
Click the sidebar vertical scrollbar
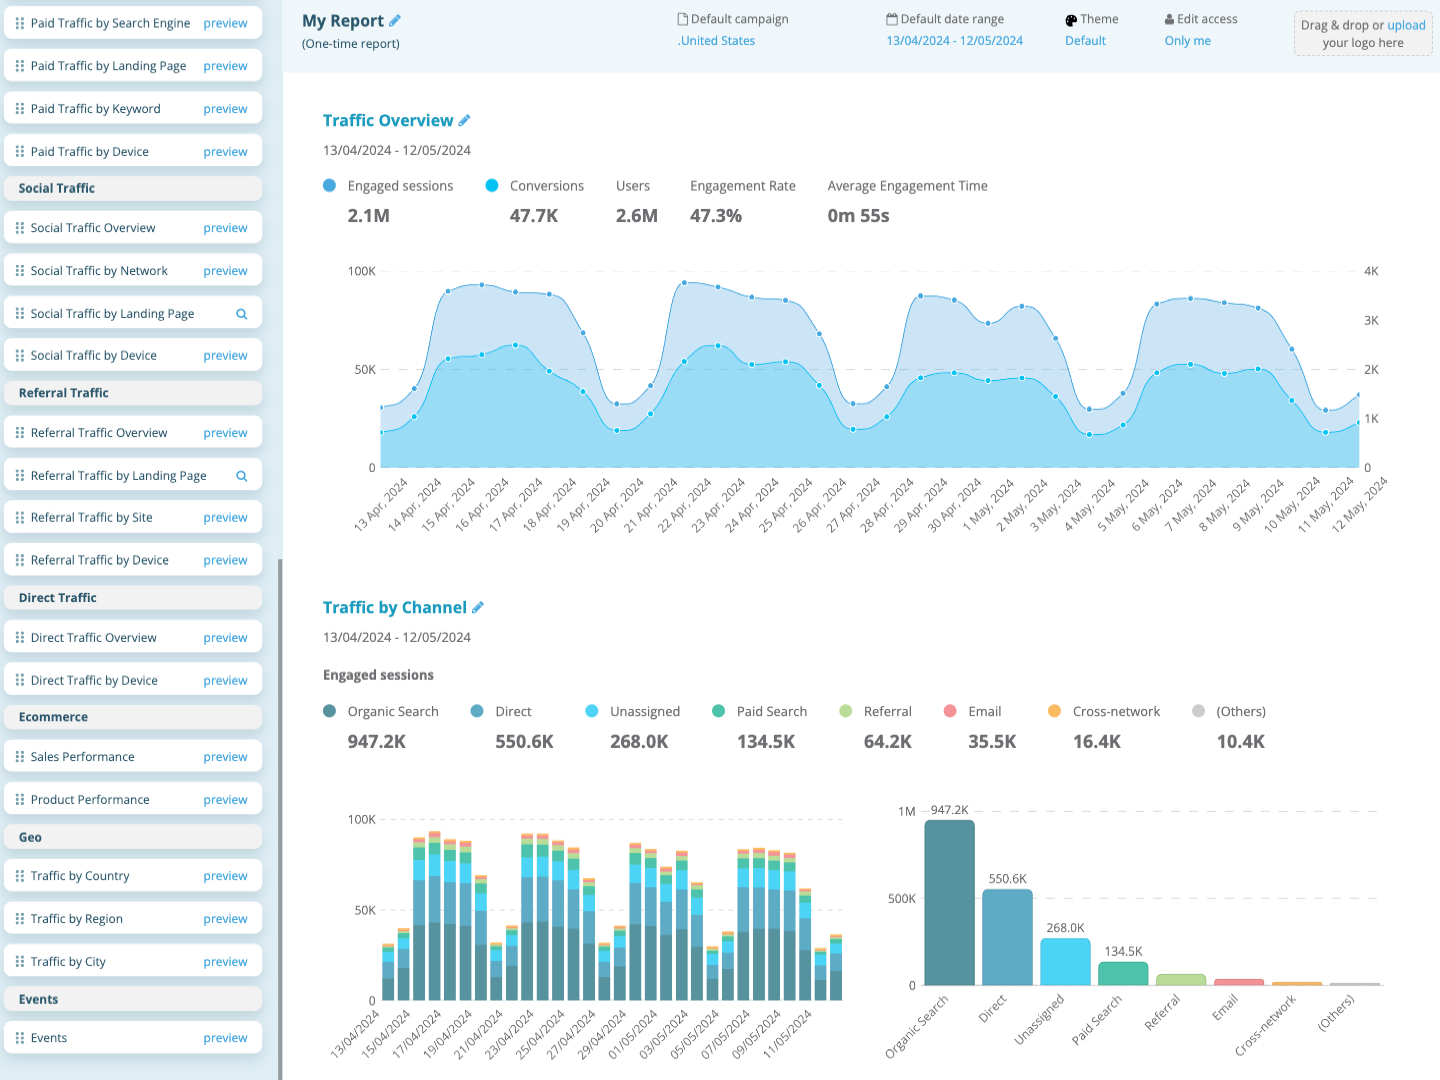280,818
